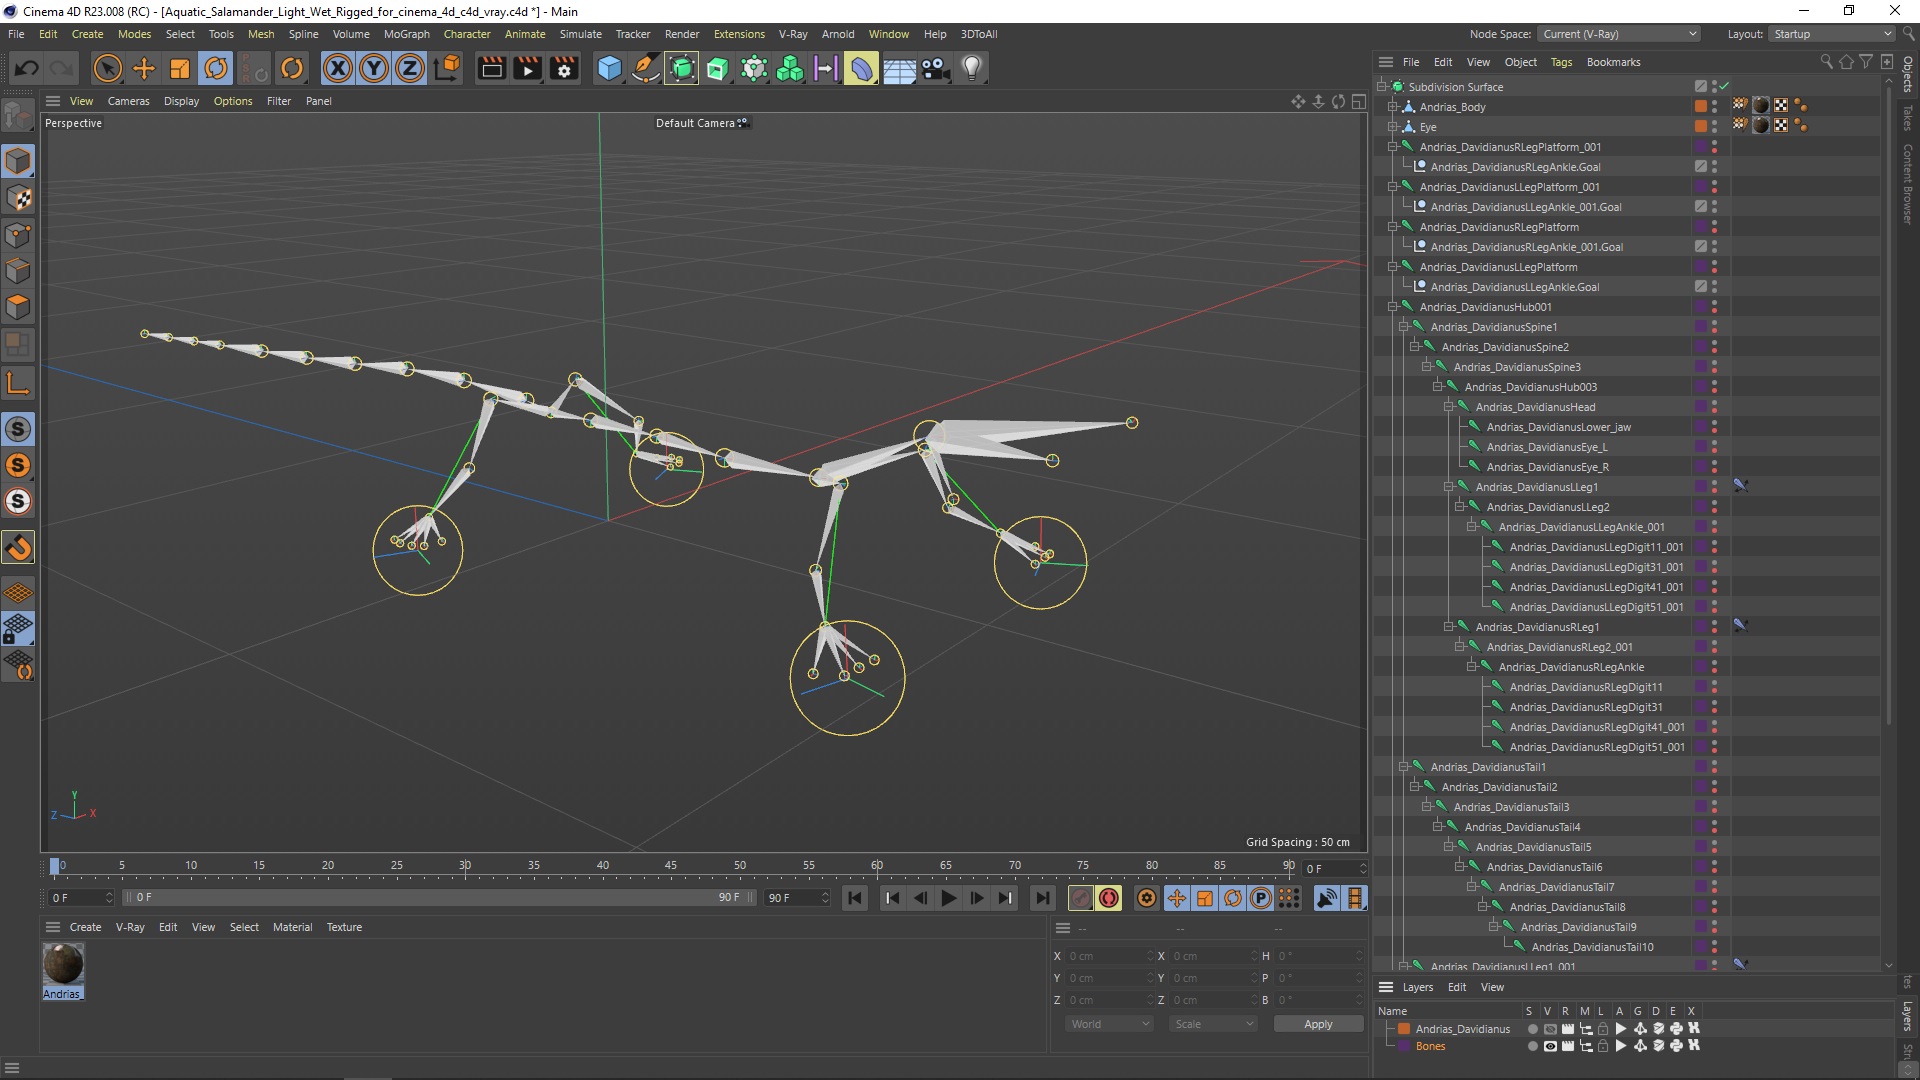Toggle Parameter keyframe recording P icon
The height and width of the screenshot is (1080, 1920).
click(1261, 898)
